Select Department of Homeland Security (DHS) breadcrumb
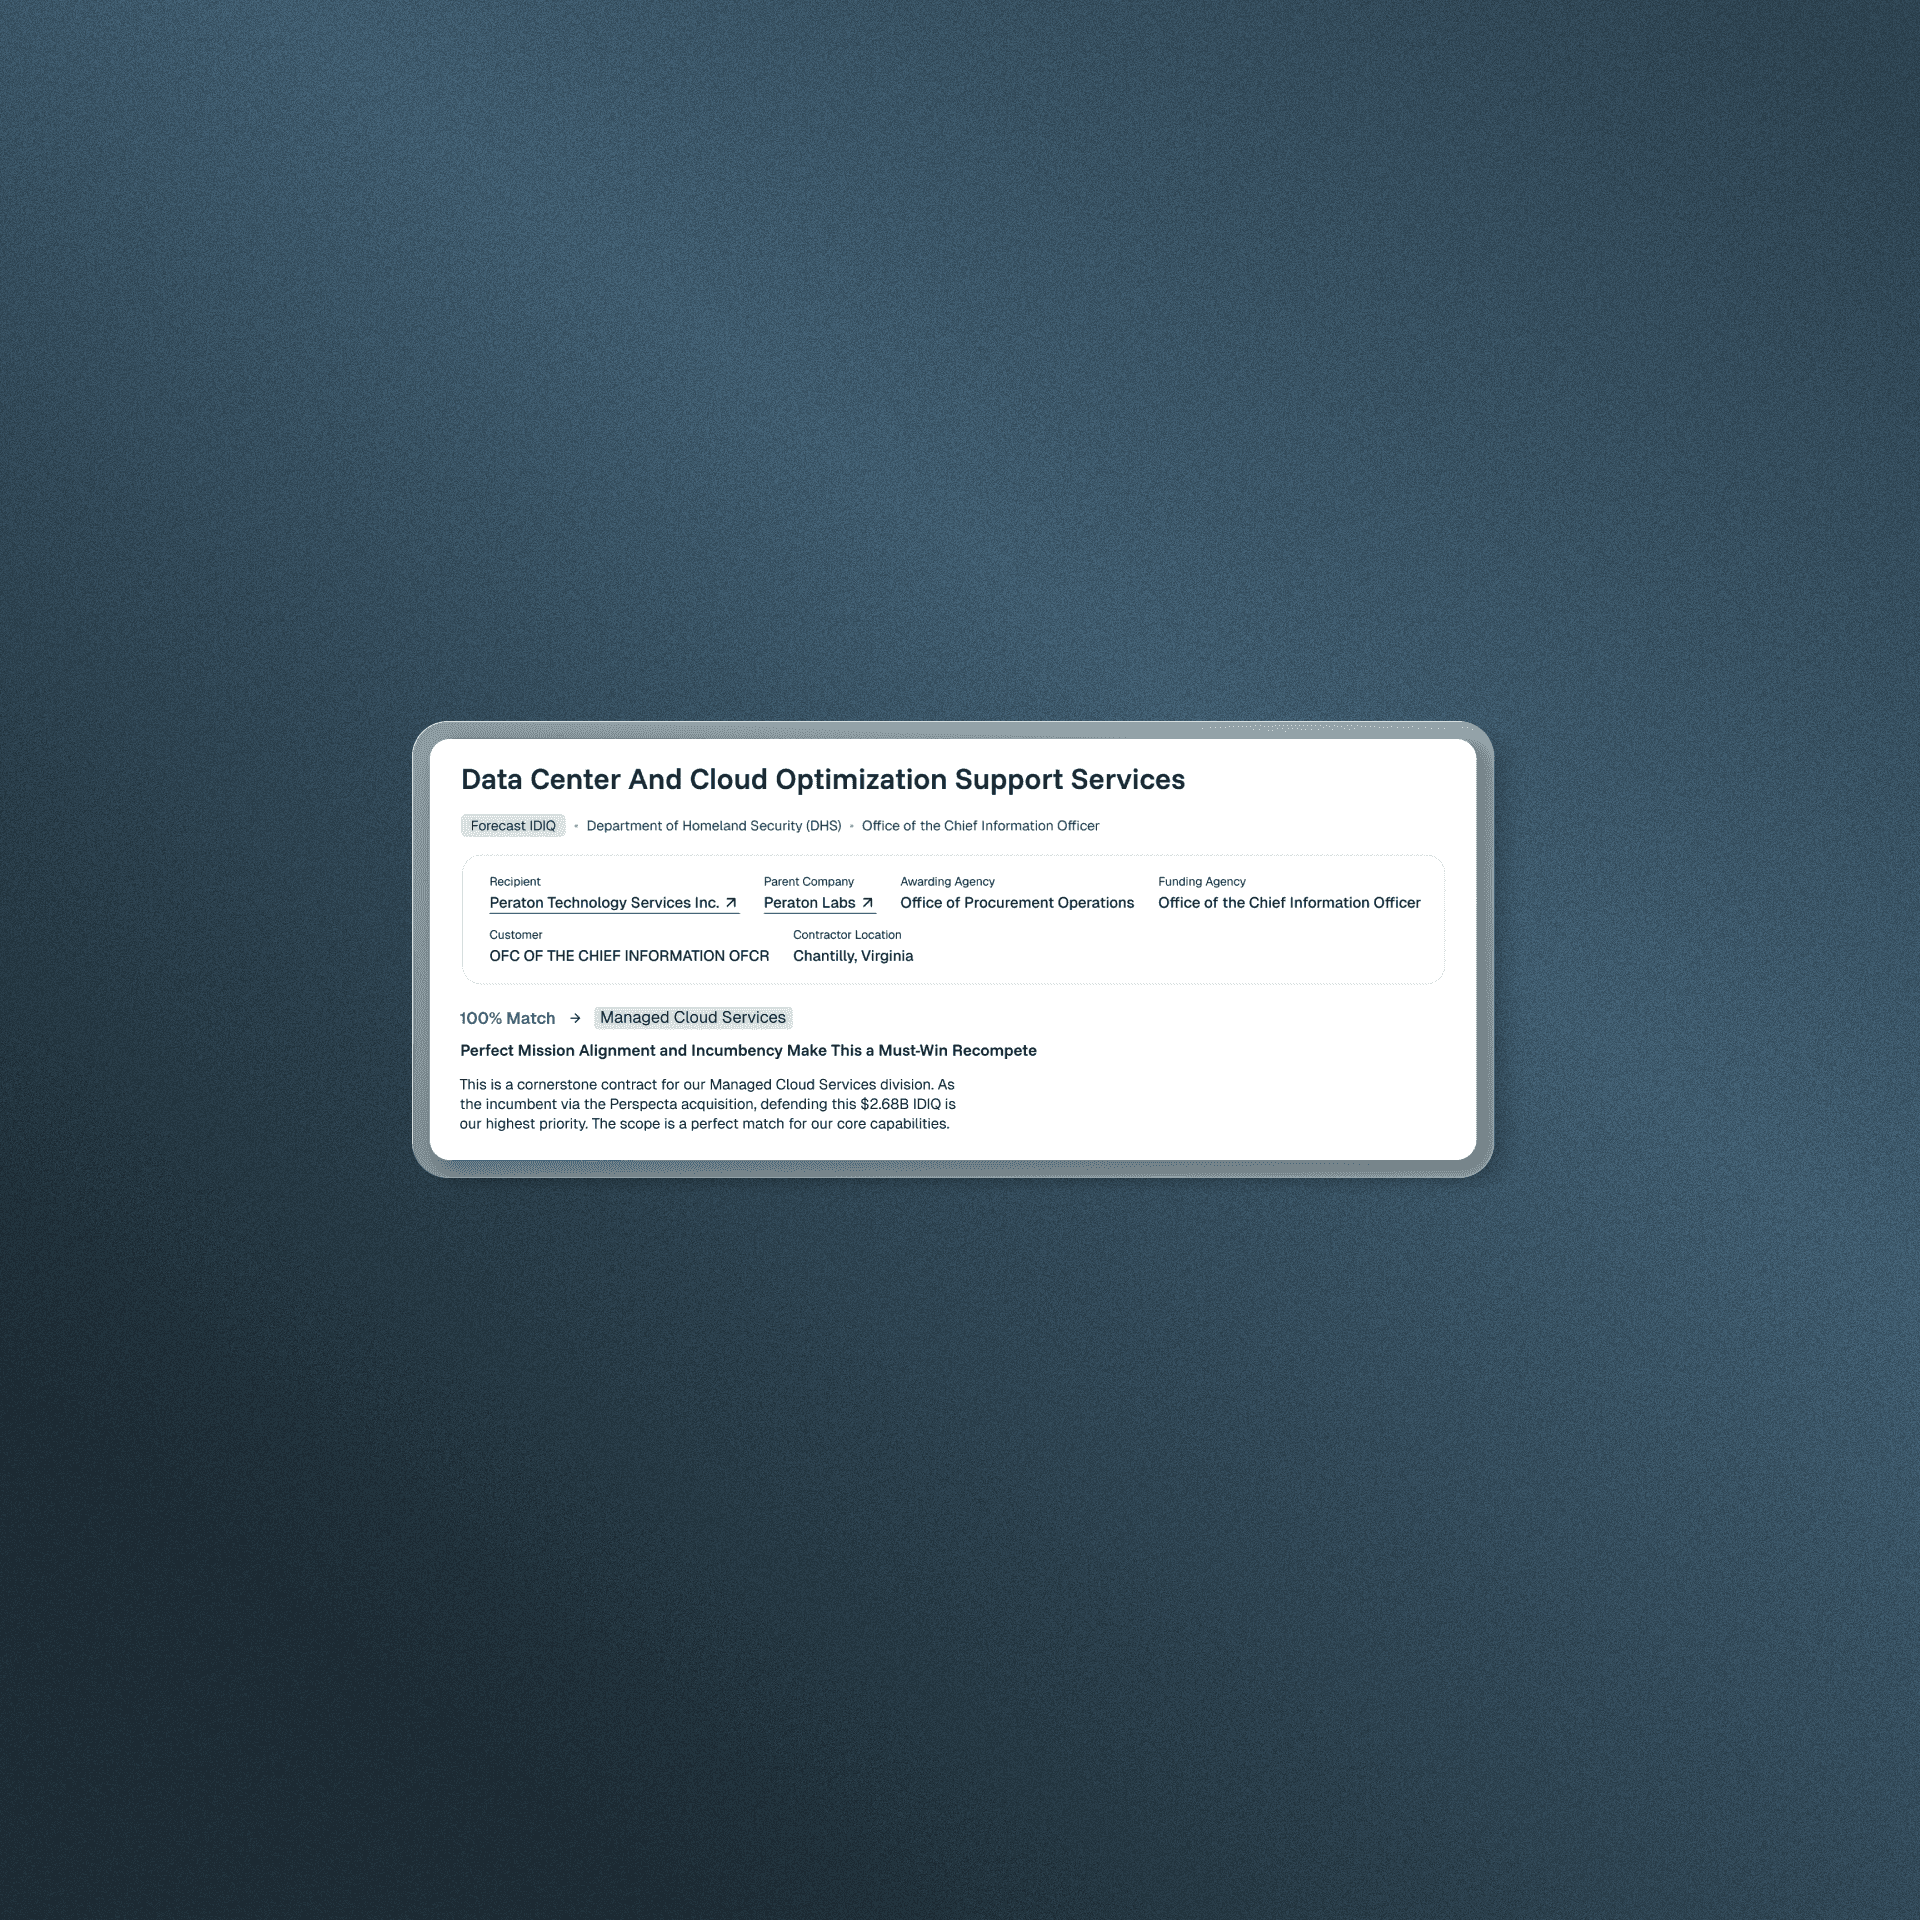The image size is (1920, 1920). pos(713,825)
